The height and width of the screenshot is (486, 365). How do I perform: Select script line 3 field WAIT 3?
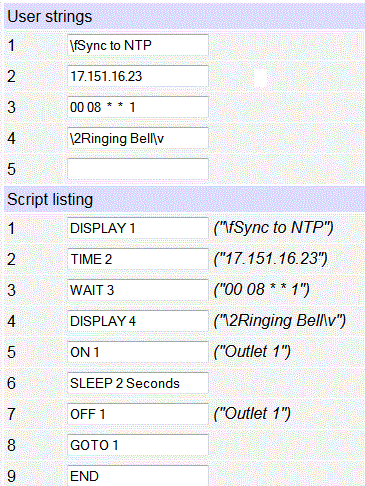138,290
